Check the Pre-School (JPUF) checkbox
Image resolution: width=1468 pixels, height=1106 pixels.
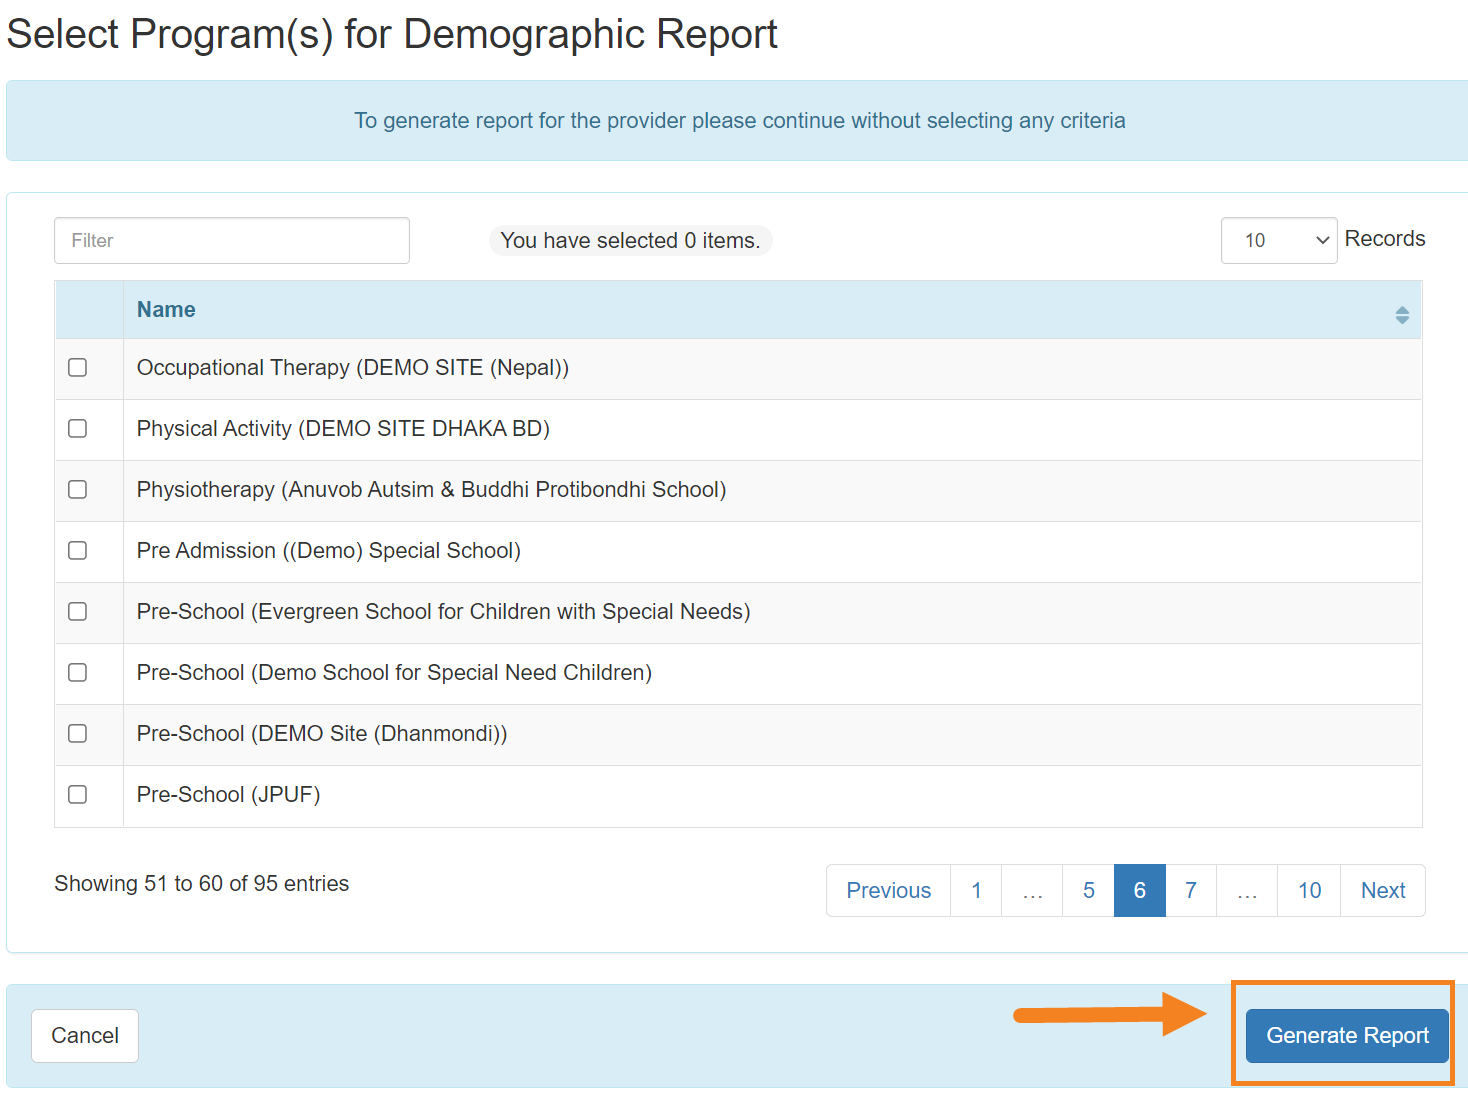click(x=77, y=795)
